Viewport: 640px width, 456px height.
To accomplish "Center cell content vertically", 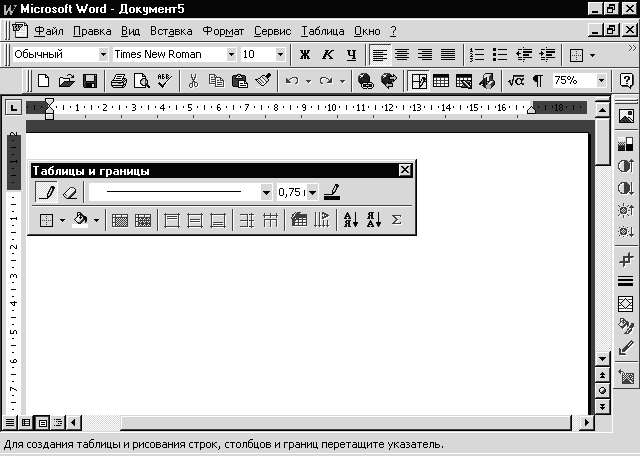I will 195,220.
